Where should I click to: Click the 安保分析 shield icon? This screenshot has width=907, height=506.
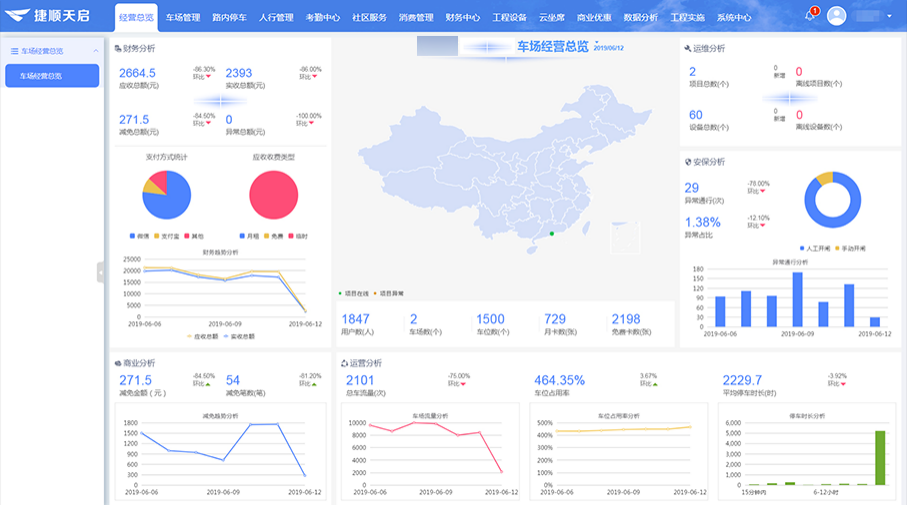pos(688,162)
